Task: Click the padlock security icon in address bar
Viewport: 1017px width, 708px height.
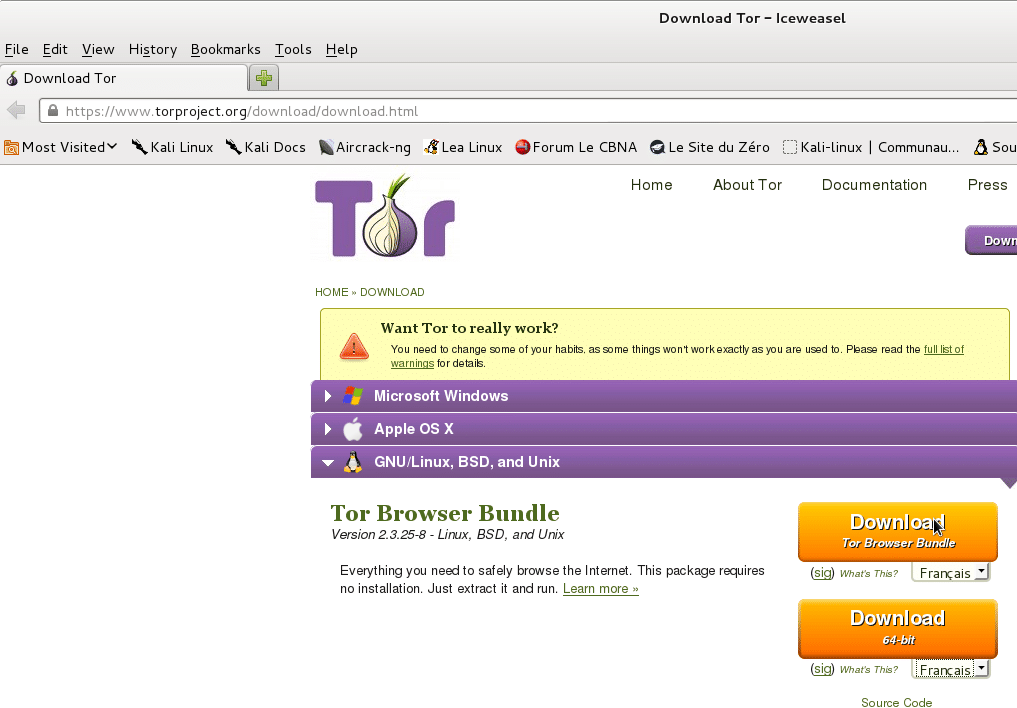Action: point(53,110)
